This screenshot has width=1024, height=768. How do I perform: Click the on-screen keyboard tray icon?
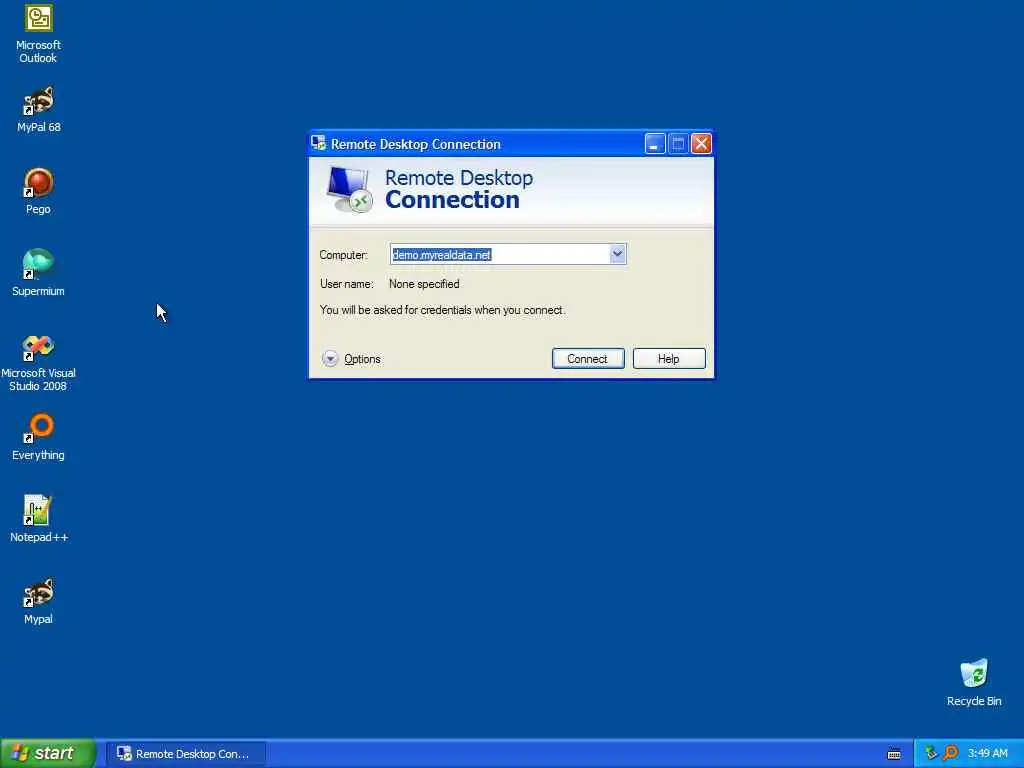894,754
